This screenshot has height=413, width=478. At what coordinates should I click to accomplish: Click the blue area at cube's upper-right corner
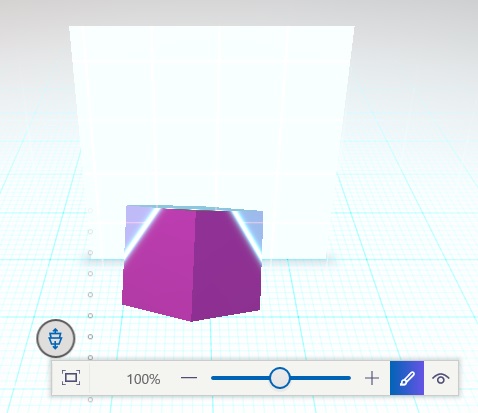[252, 221]
